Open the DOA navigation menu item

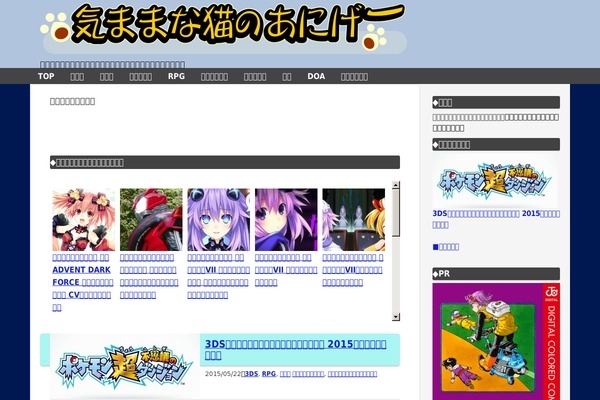(x=316, y=76)
